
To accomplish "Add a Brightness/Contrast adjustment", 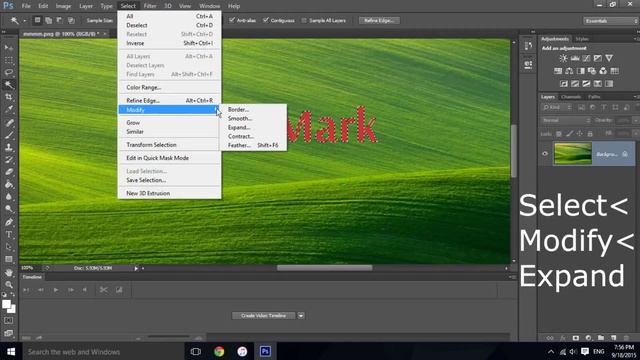I will 563,58.
